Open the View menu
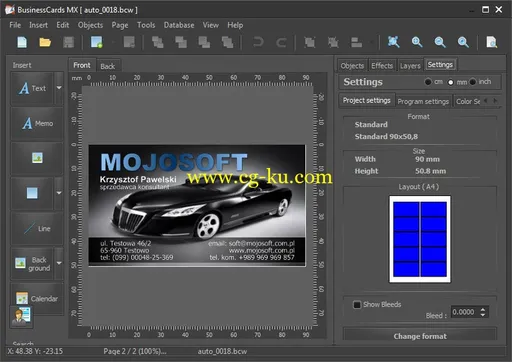 pyautogui.click(x=211, y=25)
